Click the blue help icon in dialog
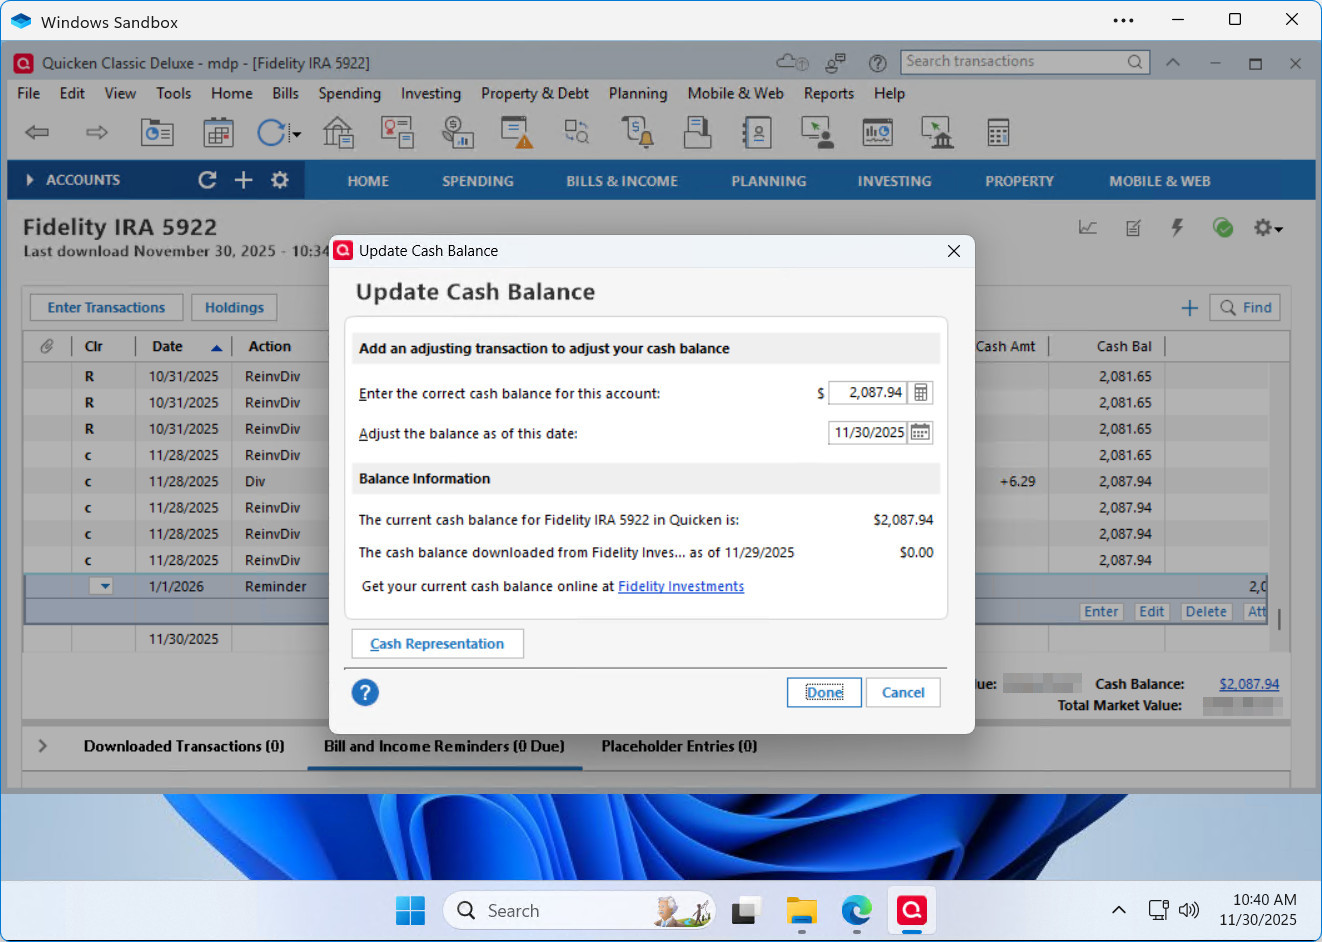The height and width of the screenshot is (942, 1322). (365, 692)
